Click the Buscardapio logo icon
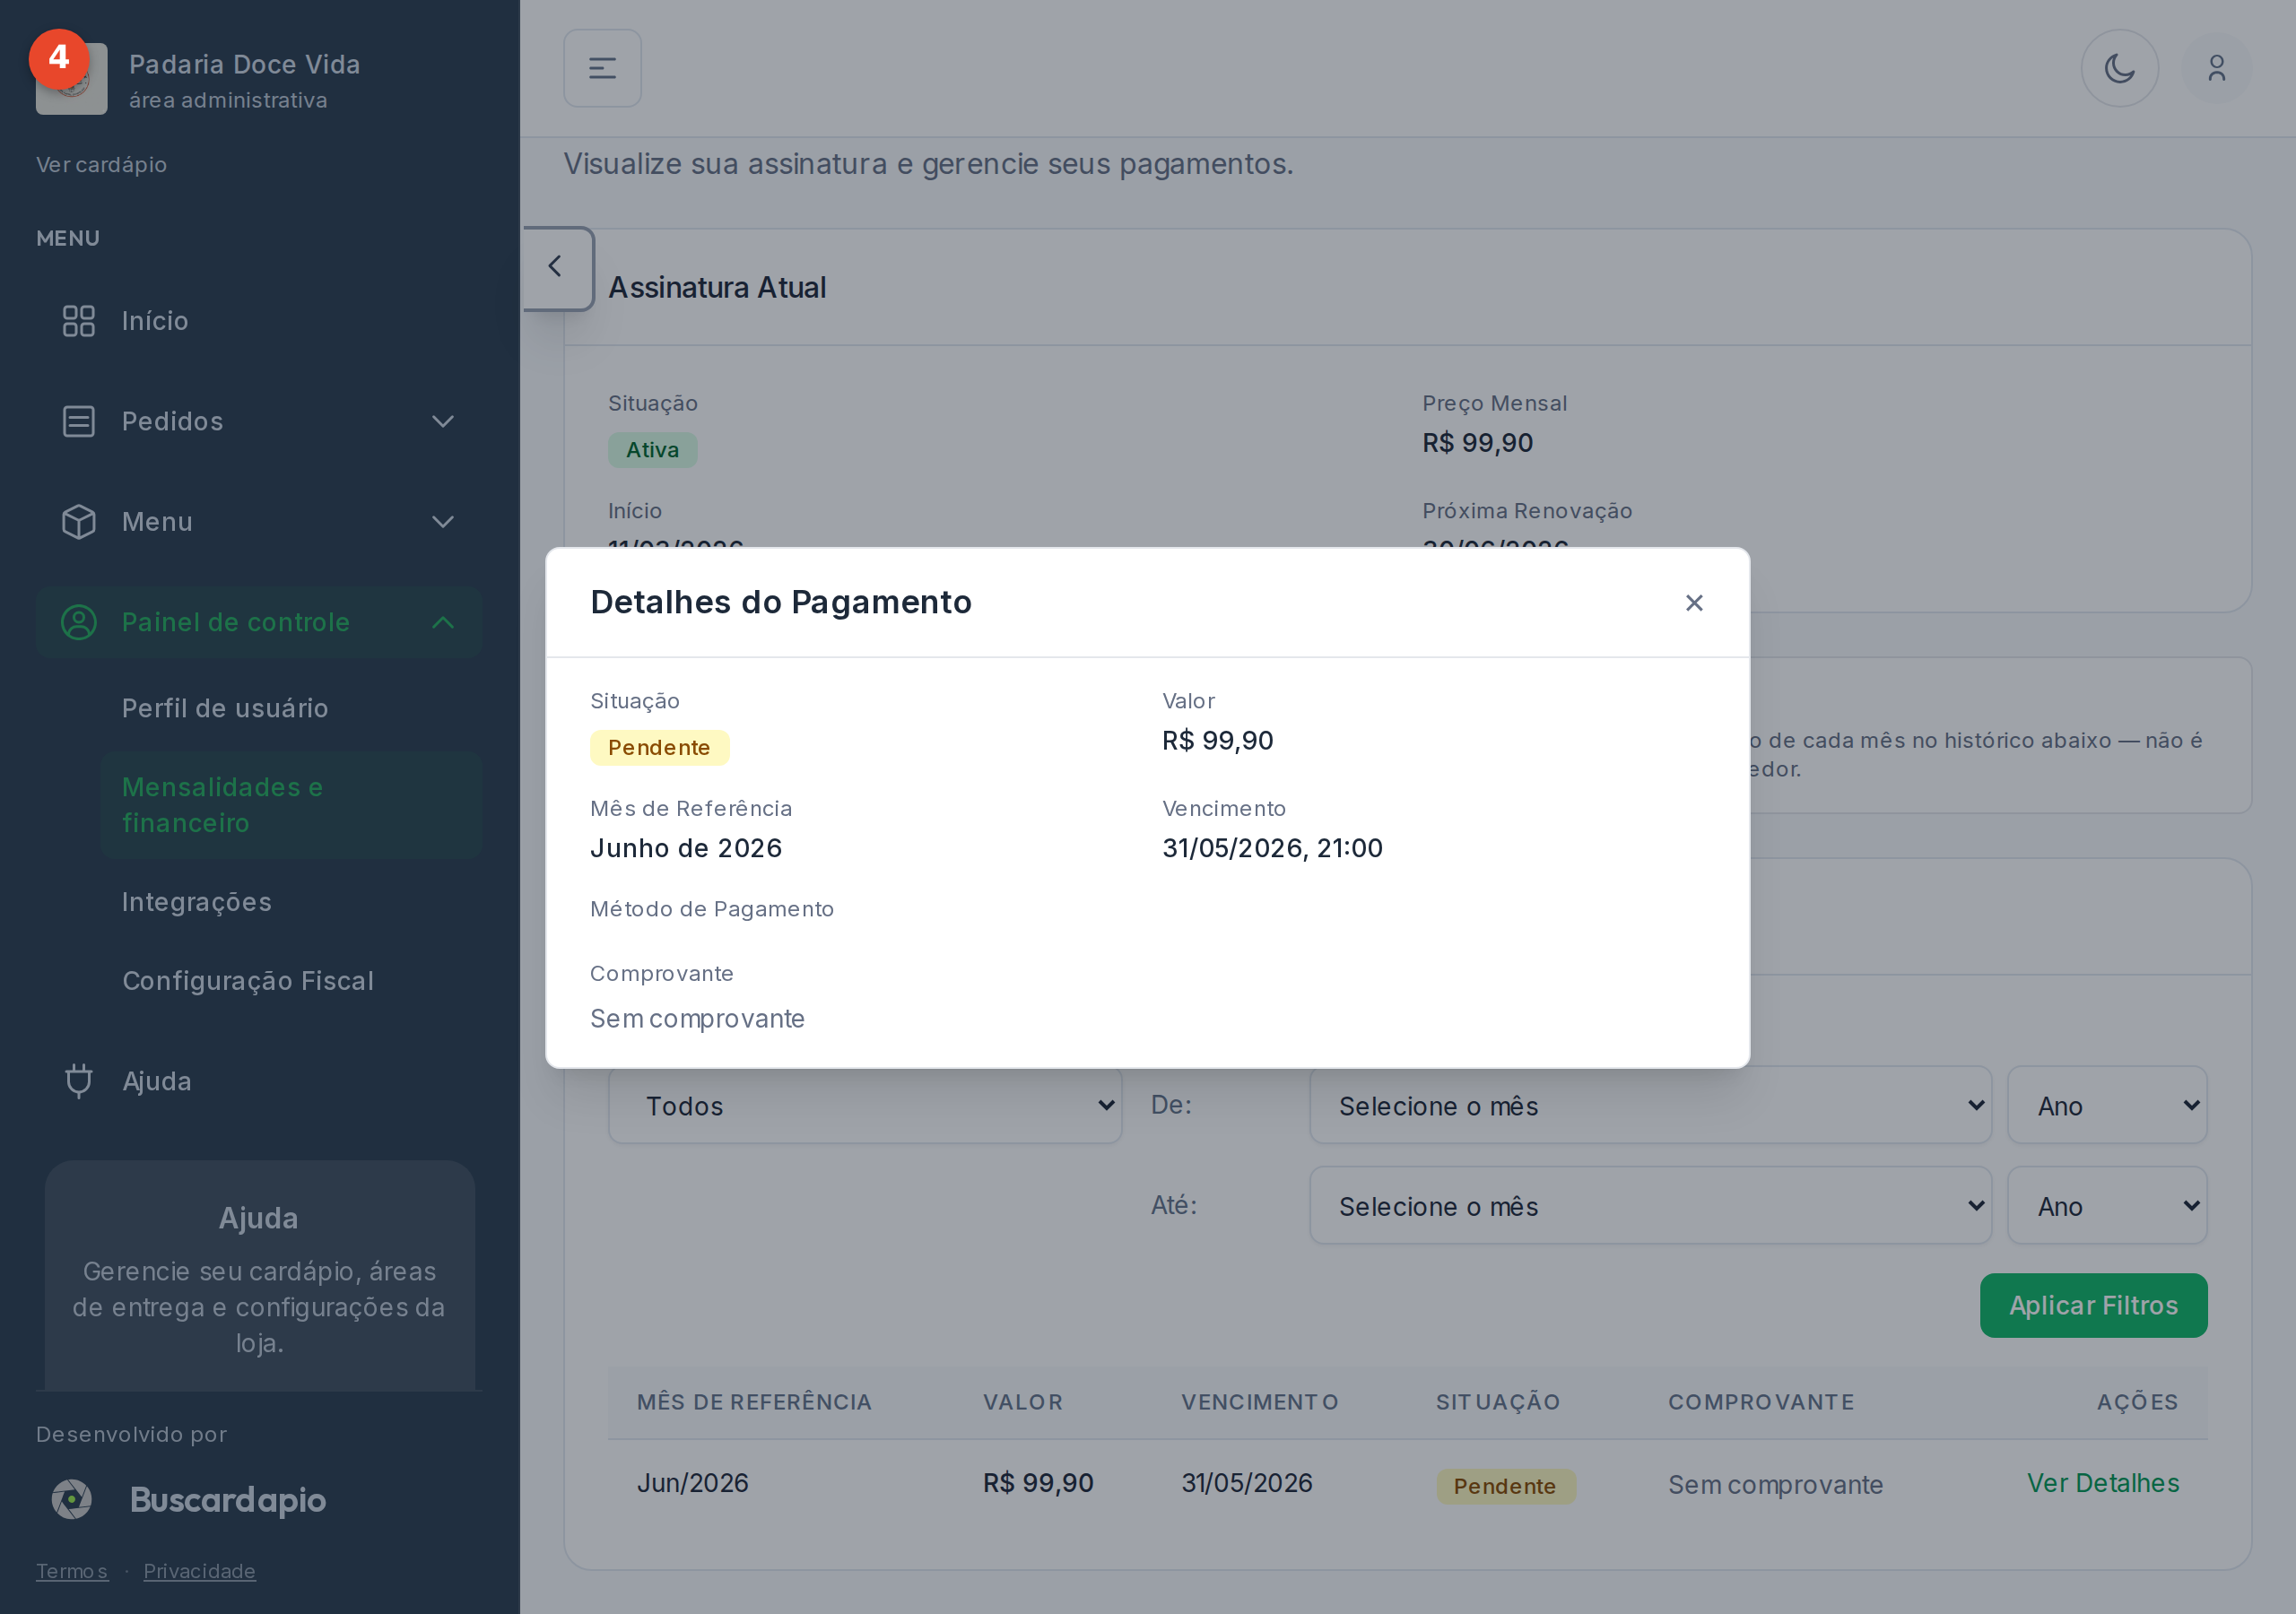Image resolution: width=2296 pixels, height=1614 pixels. 72,1499
